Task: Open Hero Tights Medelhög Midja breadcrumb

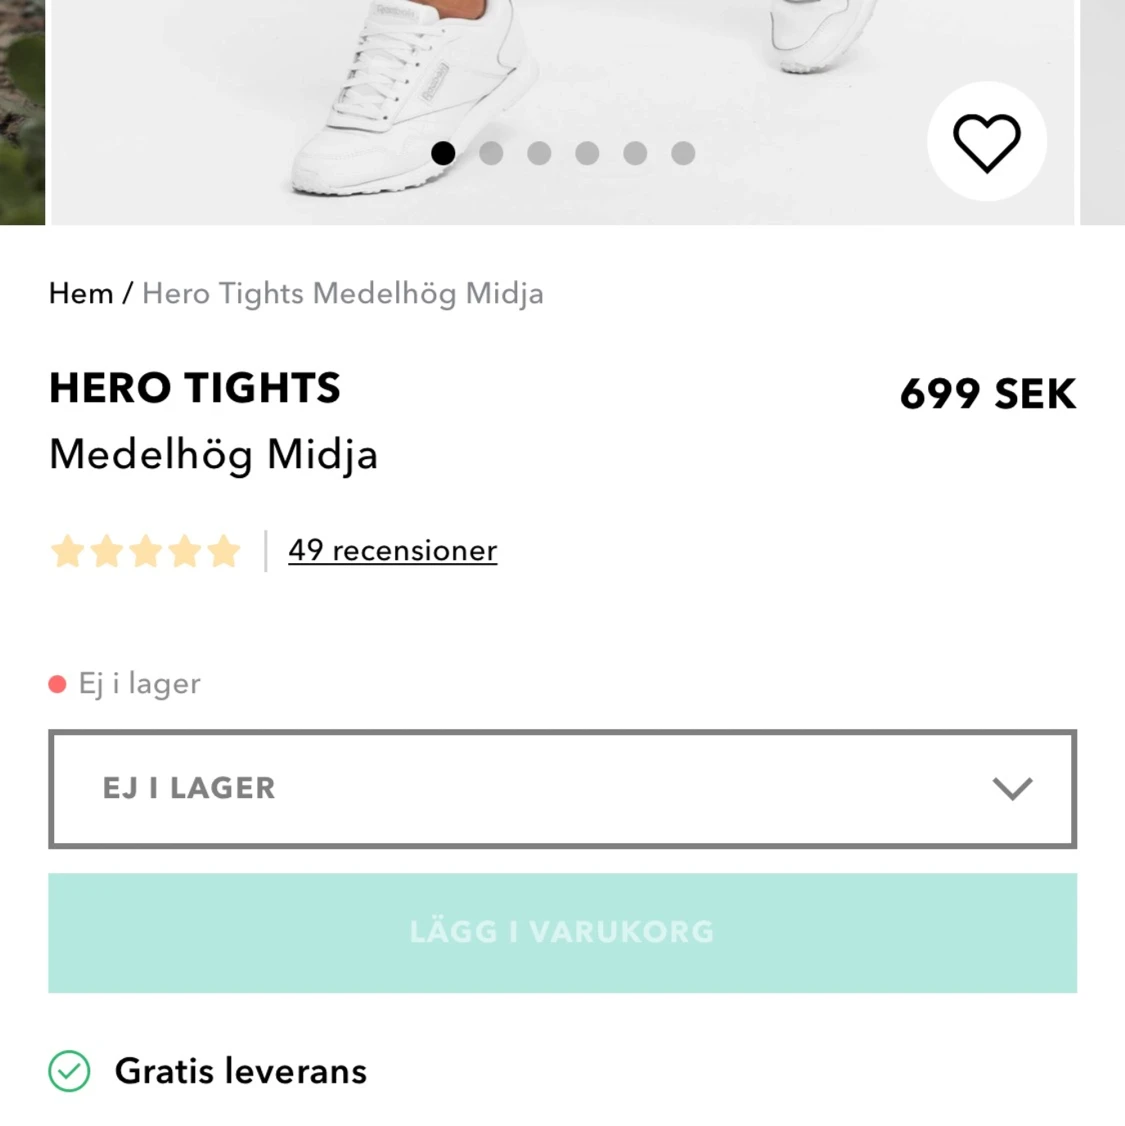Action: tap(343, 294)
